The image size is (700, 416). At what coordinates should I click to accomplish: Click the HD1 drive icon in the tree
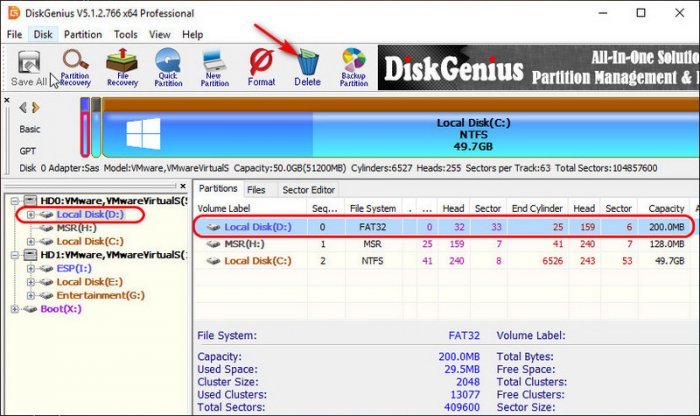tap(30, 254)
